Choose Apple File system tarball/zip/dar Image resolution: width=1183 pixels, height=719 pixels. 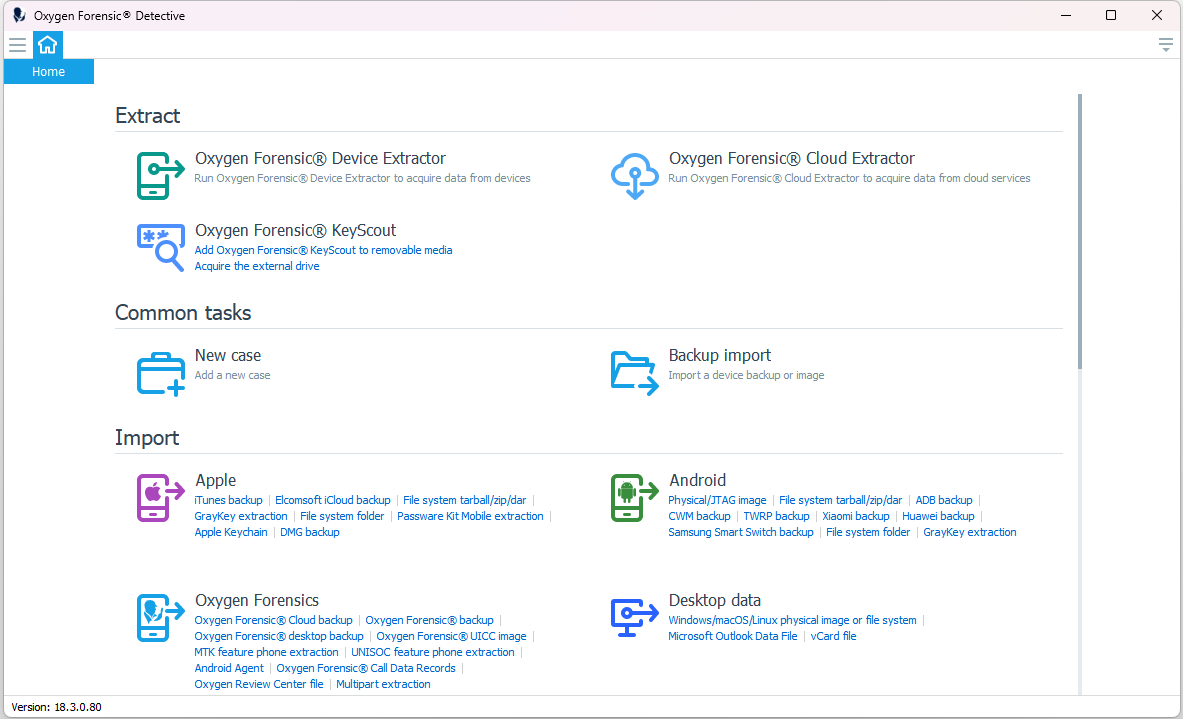[465, 500]
